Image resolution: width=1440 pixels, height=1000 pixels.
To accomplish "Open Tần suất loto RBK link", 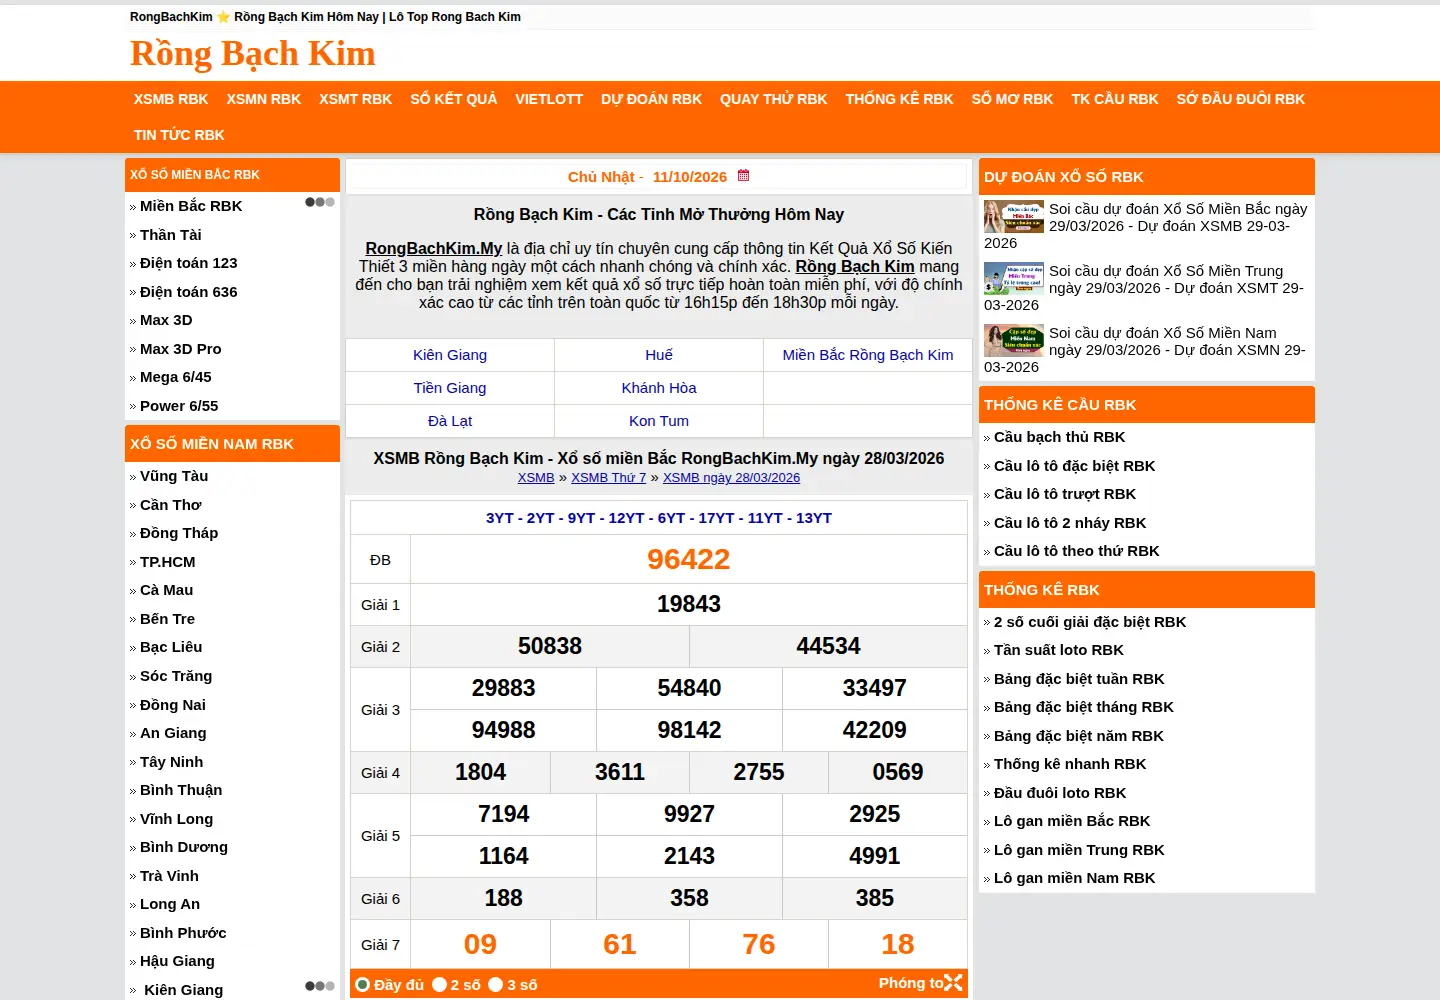I will [x=1059, y=650].
